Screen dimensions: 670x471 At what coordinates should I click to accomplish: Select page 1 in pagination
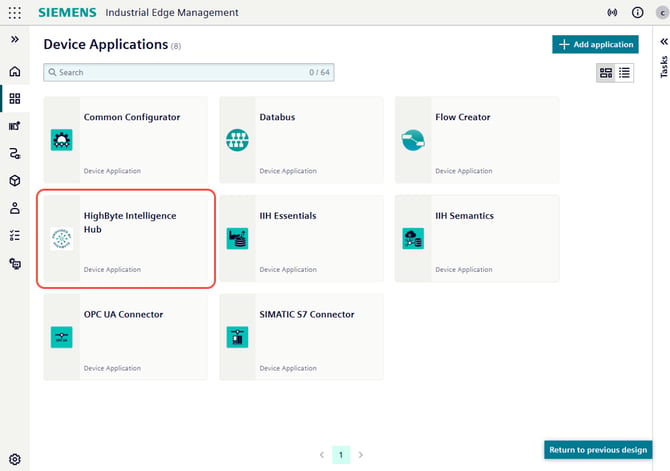click(x=341, y=455)
